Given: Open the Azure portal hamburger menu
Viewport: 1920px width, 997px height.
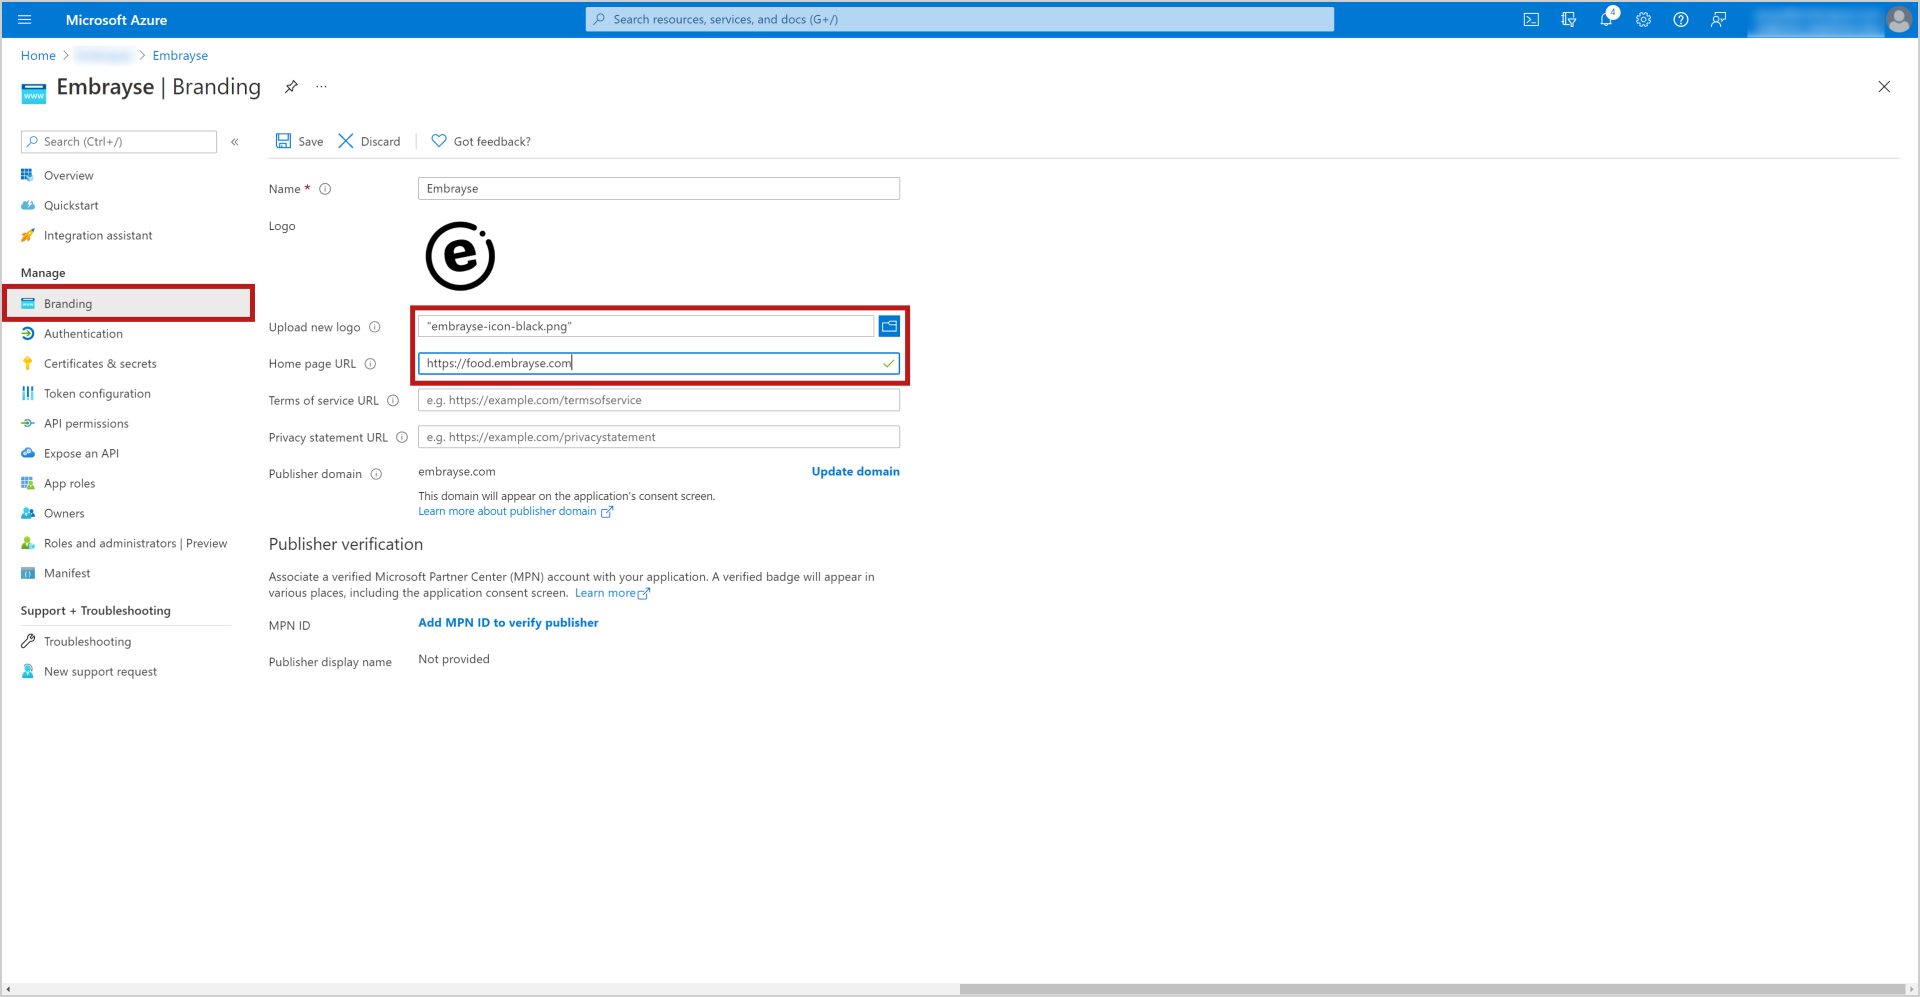Looking at the screenshot, I should 25,19.
